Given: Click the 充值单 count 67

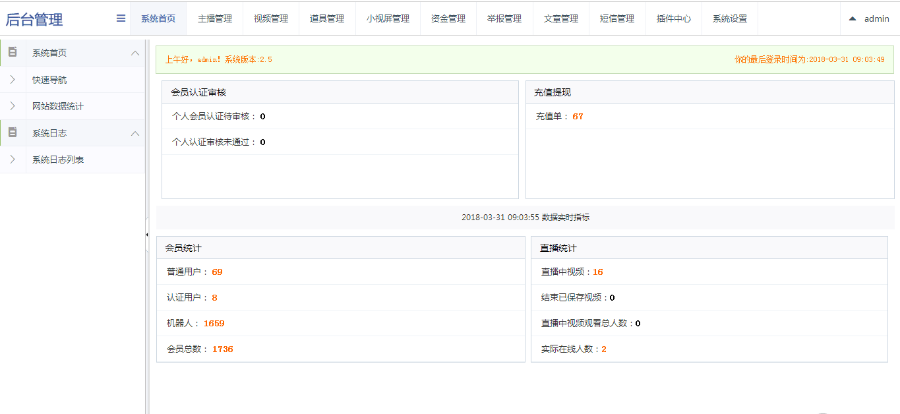Looking at the screenshot, I should coord(577,116).
